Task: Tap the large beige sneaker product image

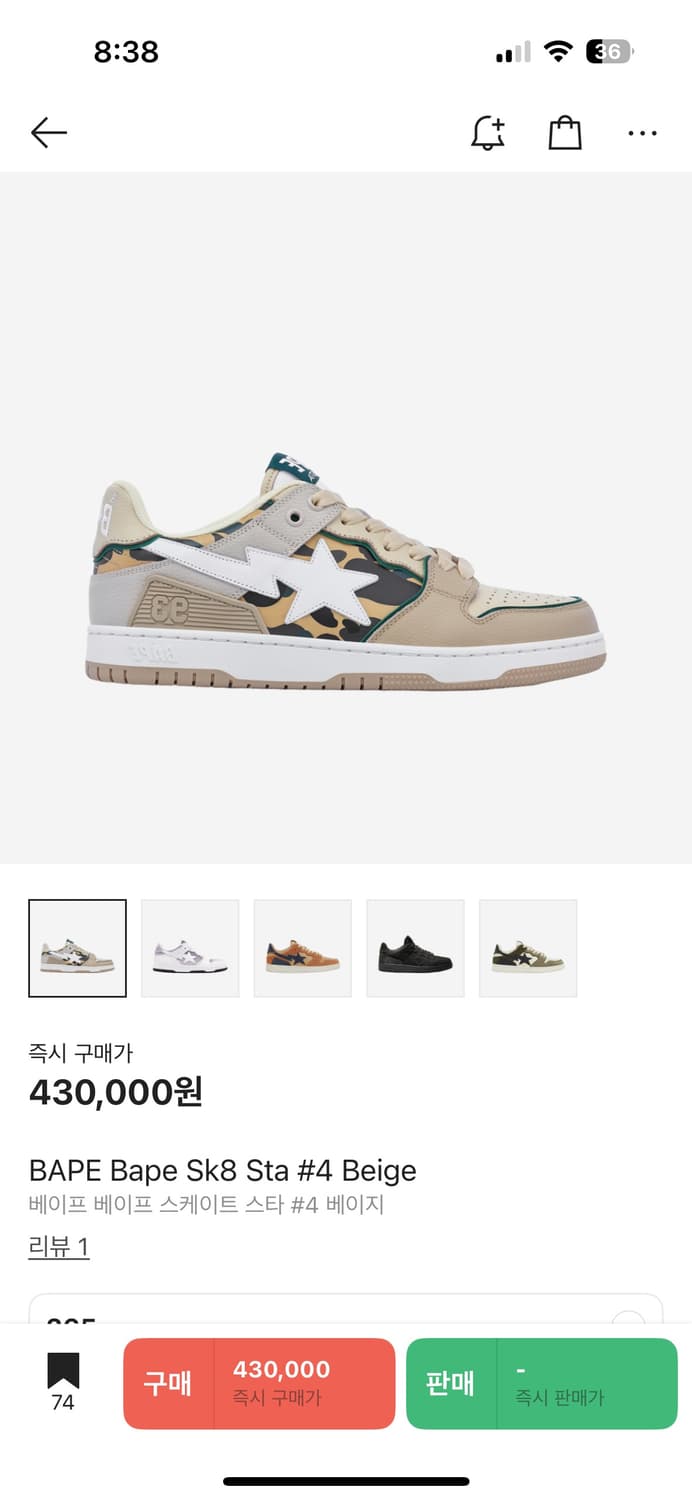Action: 346,571
